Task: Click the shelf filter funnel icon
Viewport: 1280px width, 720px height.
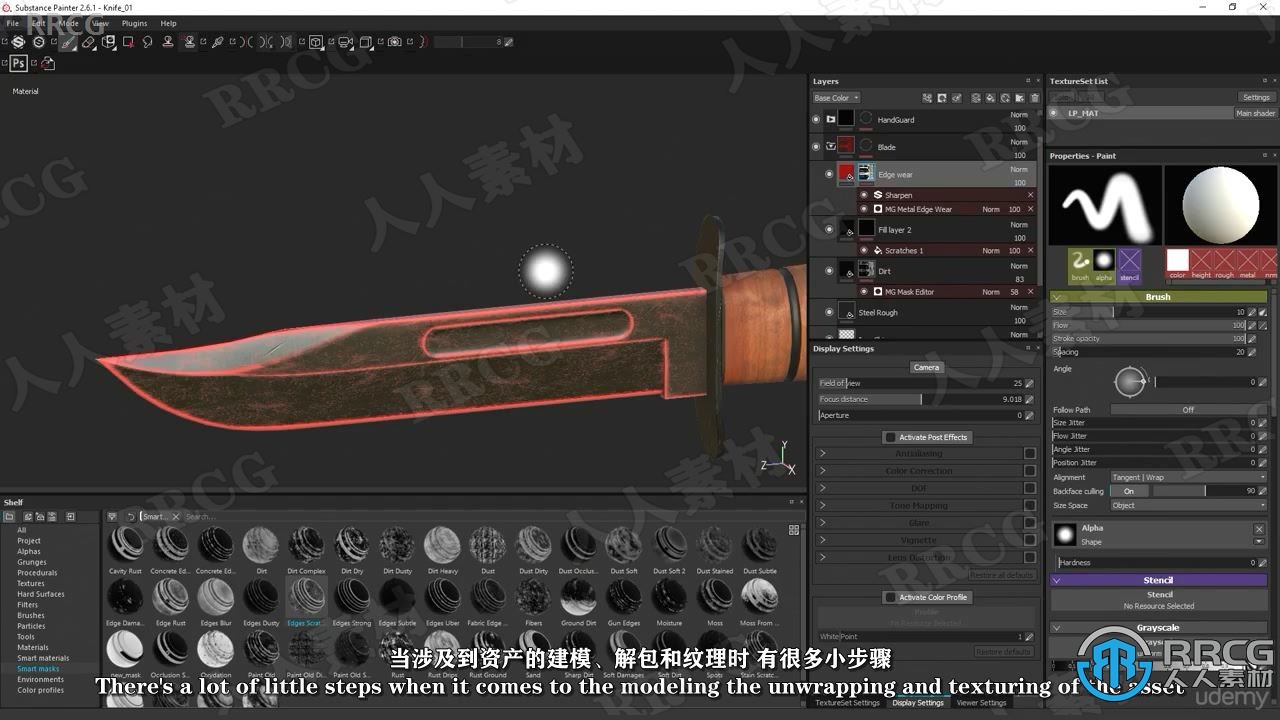Action: pyautogui.click(x=112, y=517)
